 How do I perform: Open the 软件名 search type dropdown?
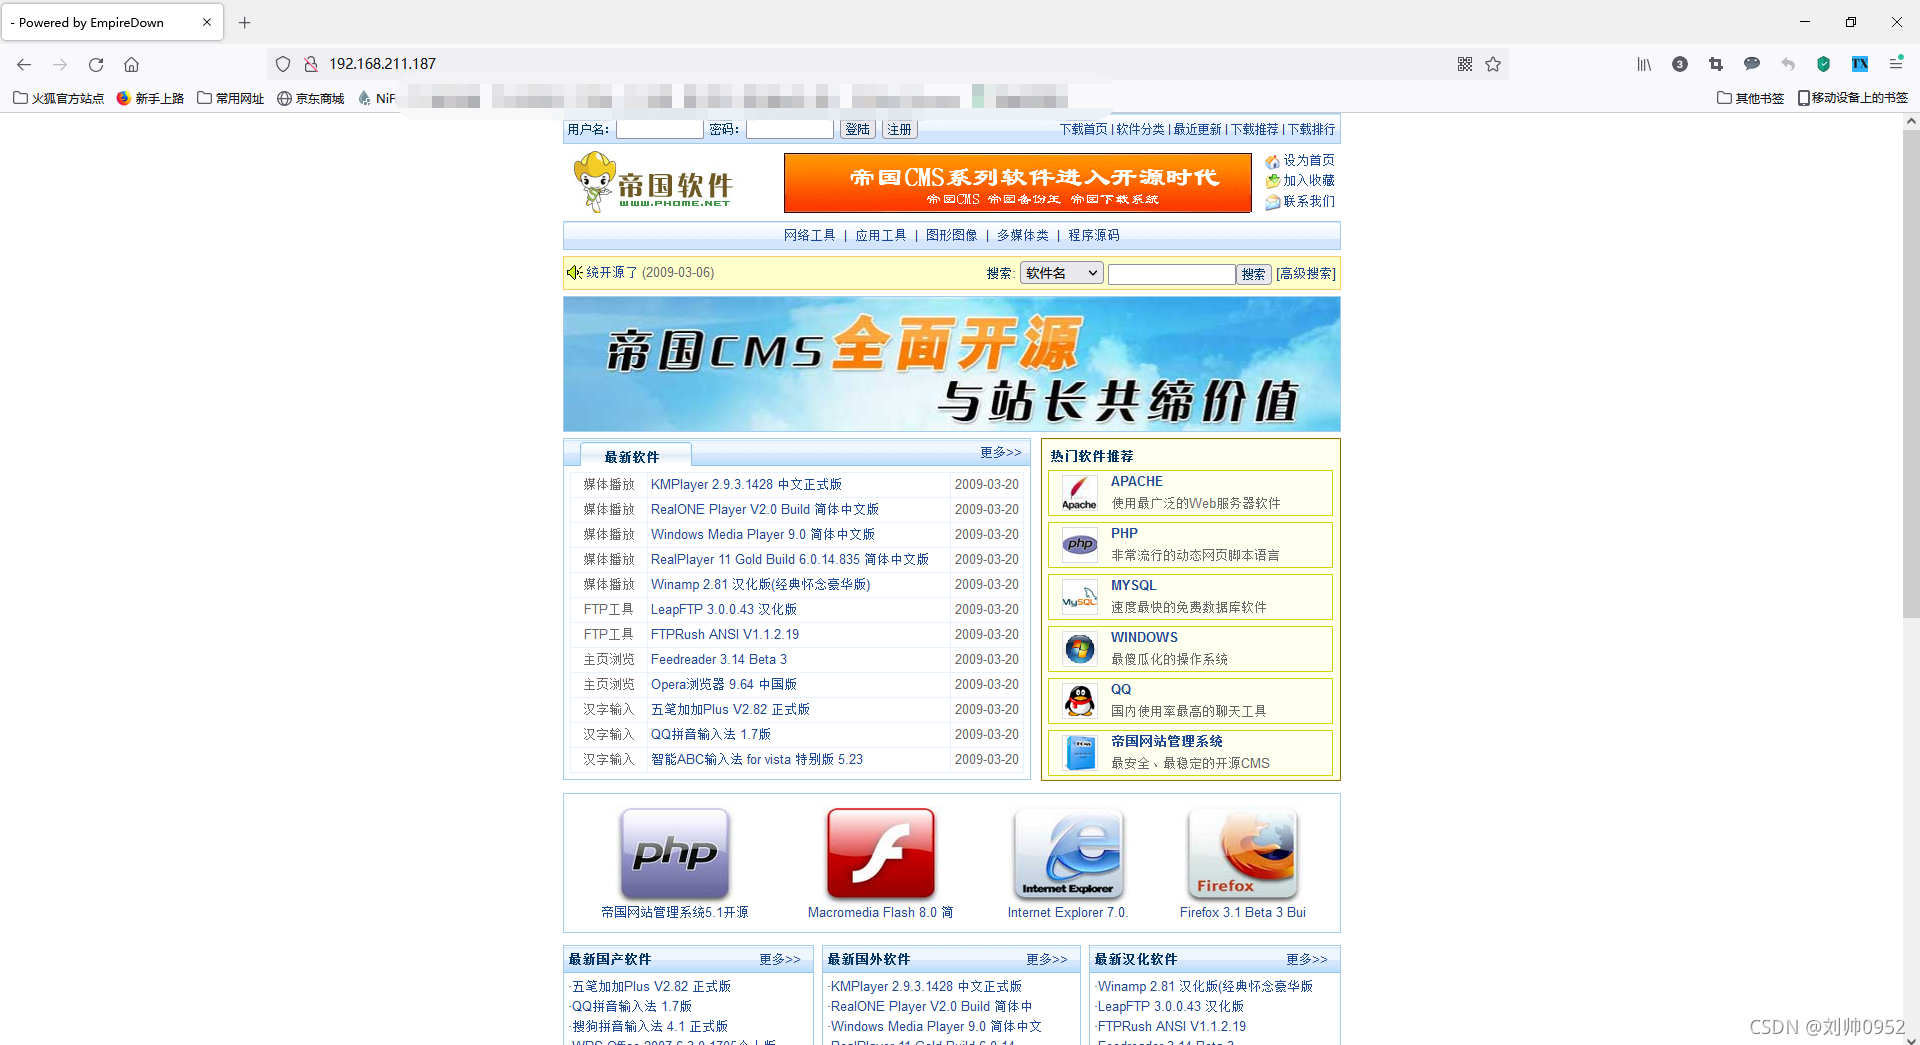pyautogui.click(x=1061, y=273)
